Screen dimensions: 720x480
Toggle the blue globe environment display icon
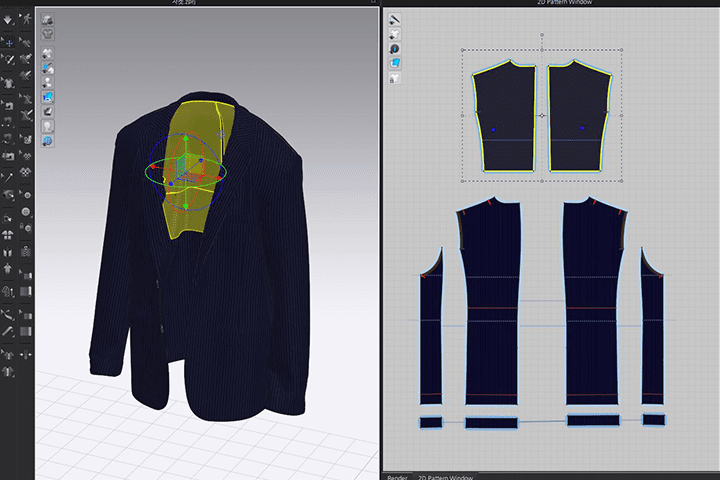[48, 141]
